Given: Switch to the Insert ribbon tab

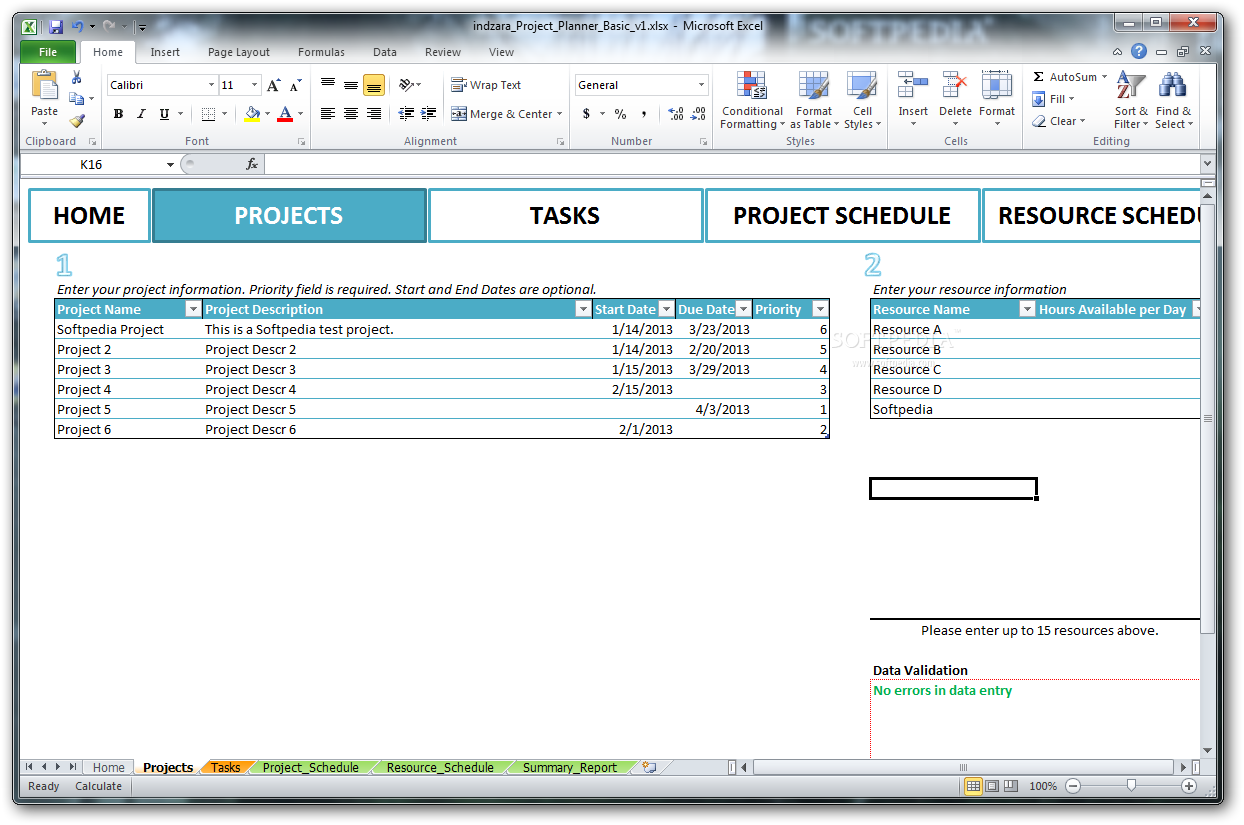Looking at the screenshot, I should click(x=165, y=52).
